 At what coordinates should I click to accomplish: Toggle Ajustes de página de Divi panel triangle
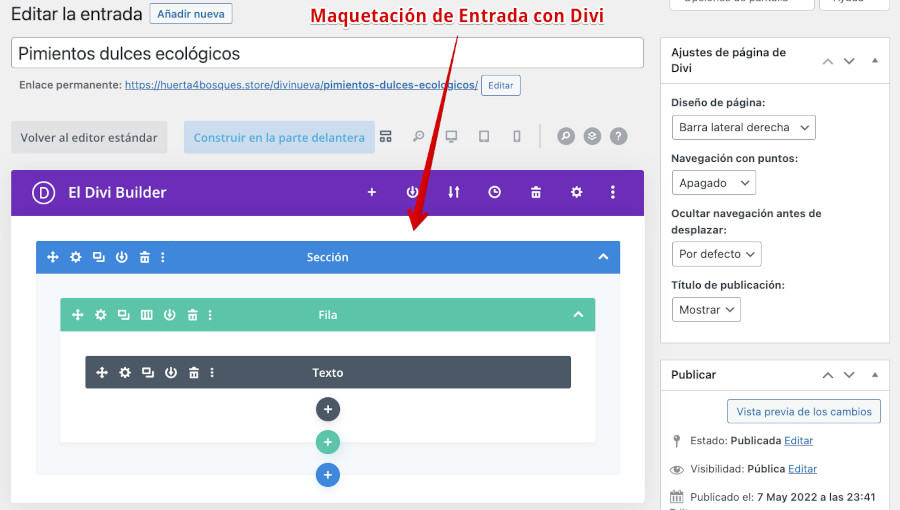(x=875, y=60)
